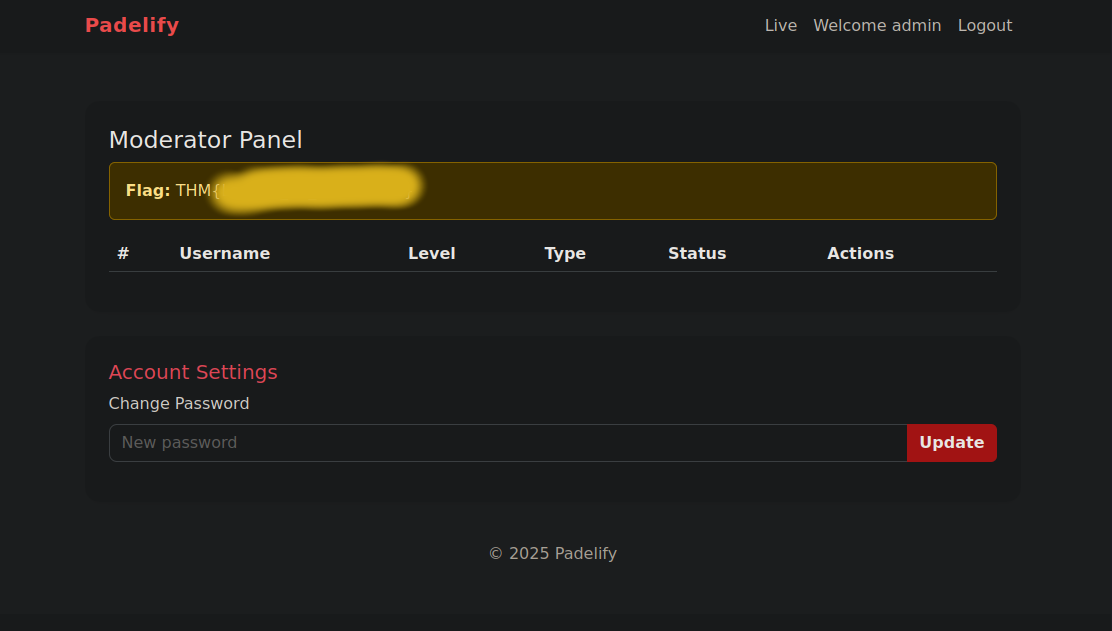This screenshot has height=631, width=1112.
Task: Select the Actions column header
Action: [x=860, y=254]
